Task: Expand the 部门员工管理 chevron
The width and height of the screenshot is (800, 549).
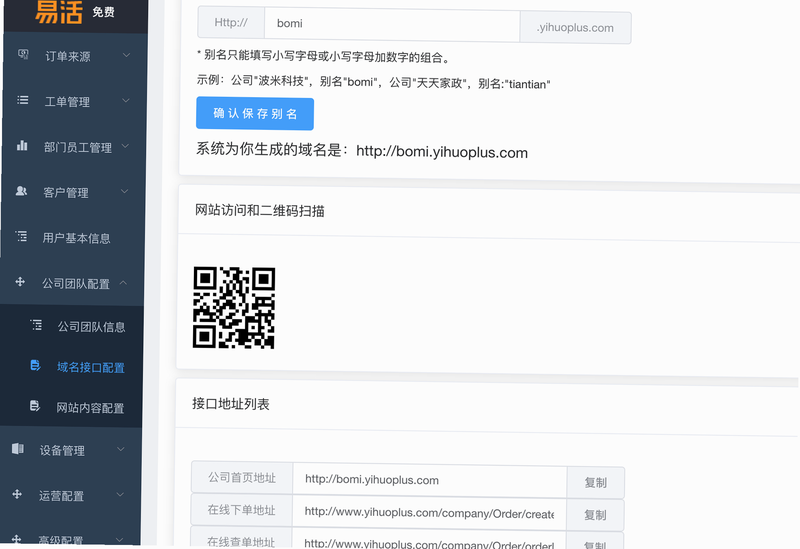Action: coord(125,146)
